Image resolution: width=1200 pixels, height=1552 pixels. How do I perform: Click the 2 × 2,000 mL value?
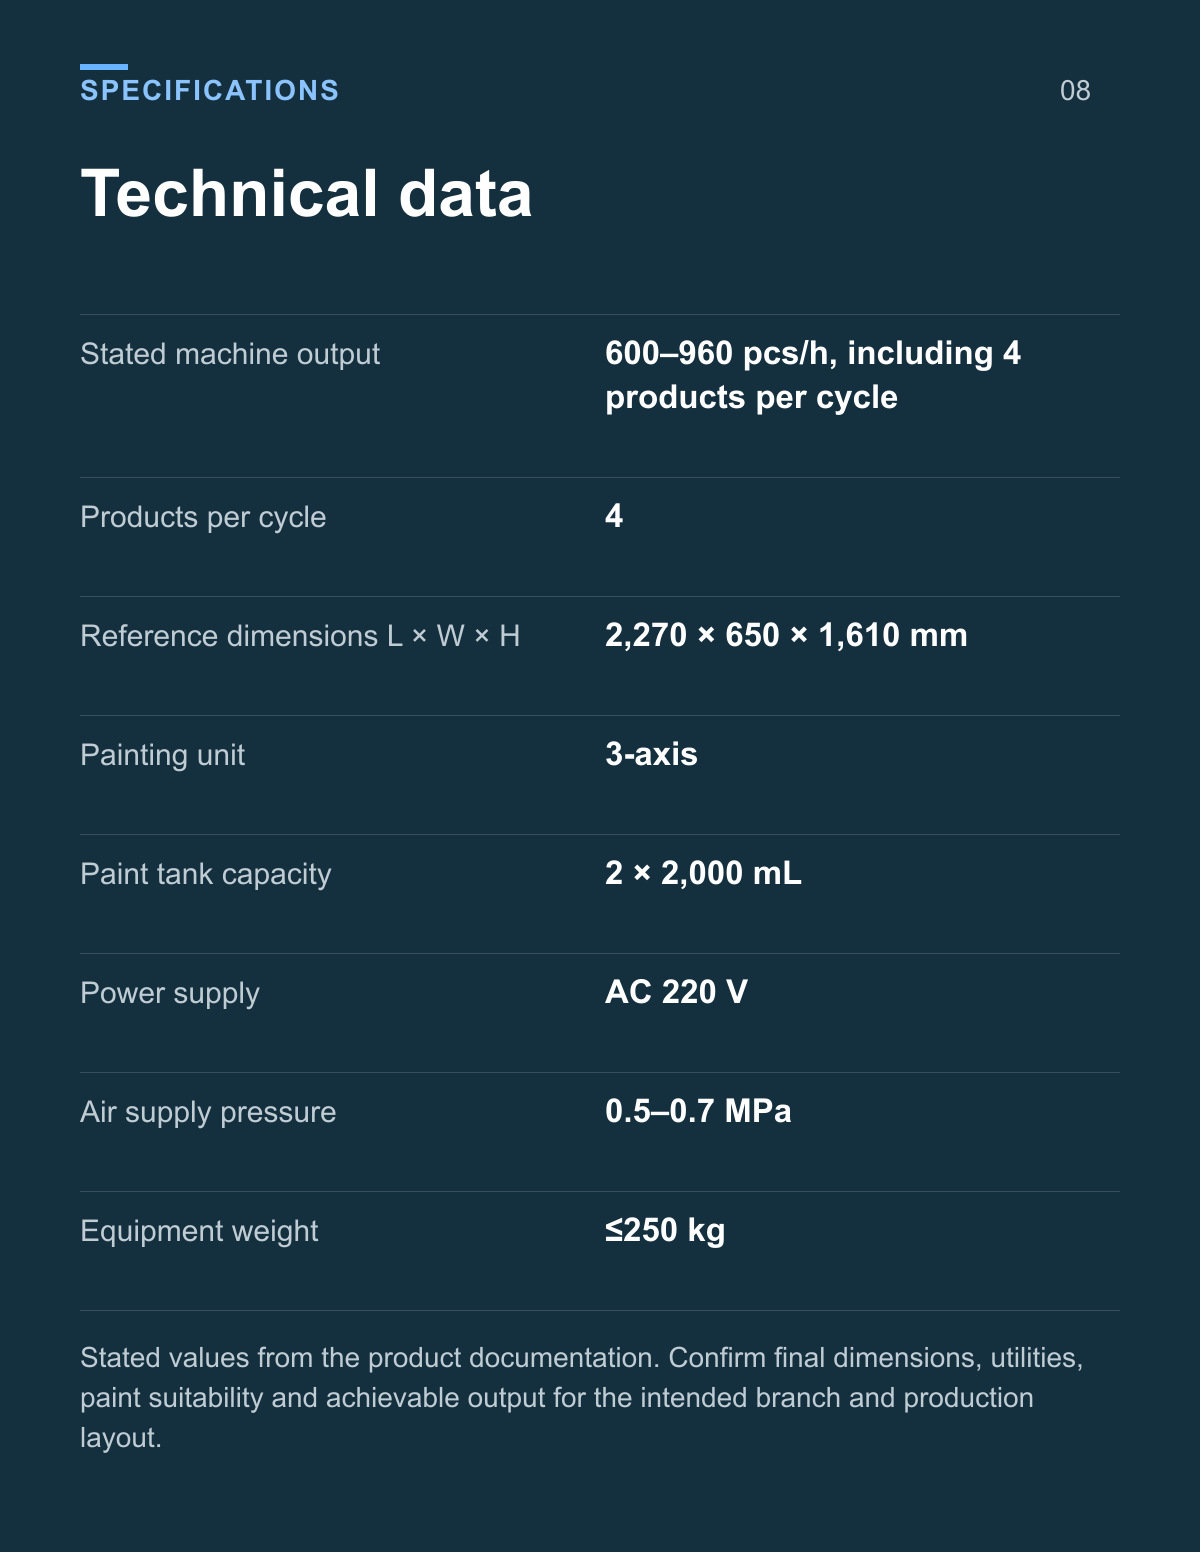pos(703,873)
